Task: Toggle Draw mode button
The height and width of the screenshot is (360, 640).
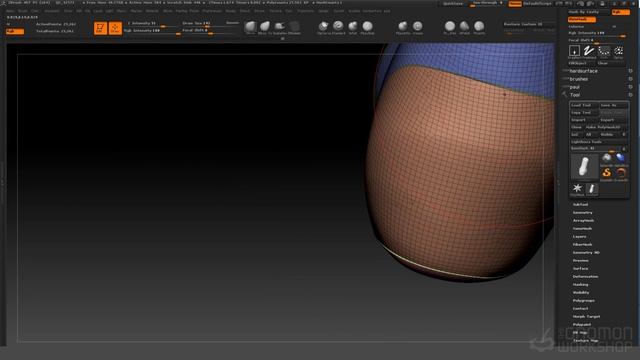Action: coord(115,28)
